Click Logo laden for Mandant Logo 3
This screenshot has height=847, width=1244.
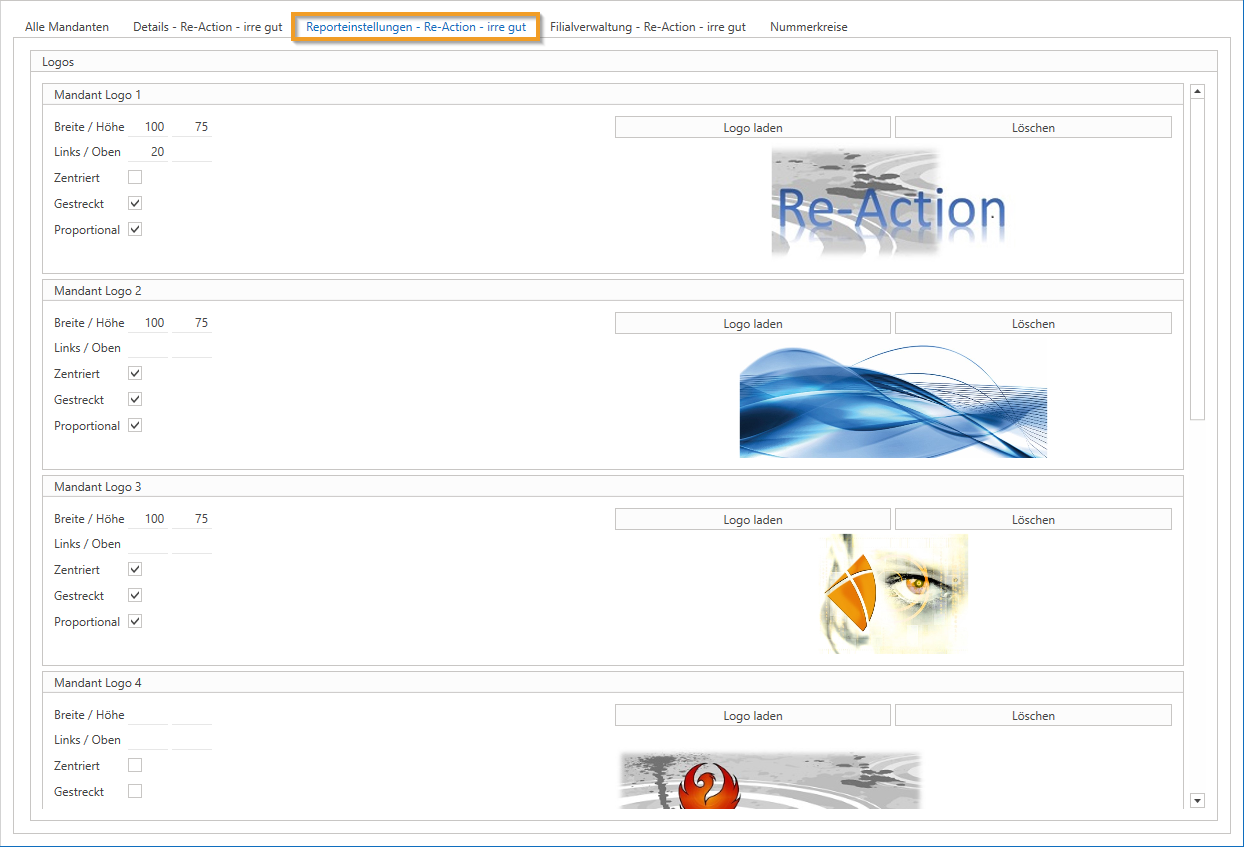pyautogui.click(x=752, y=519)
